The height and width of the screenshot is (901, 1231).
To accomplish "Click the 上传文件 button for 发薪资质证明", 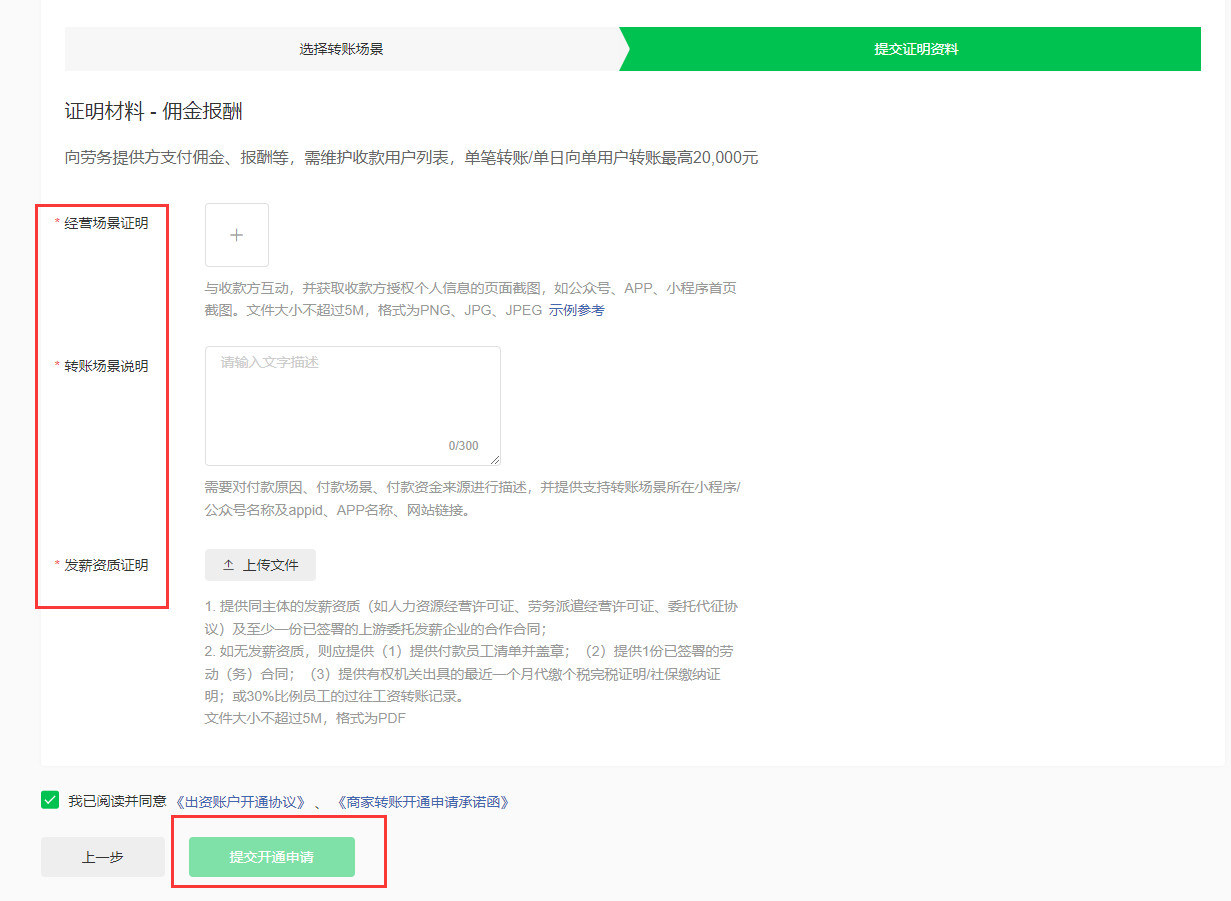I will pyautogui.click(x=260, y=565).
